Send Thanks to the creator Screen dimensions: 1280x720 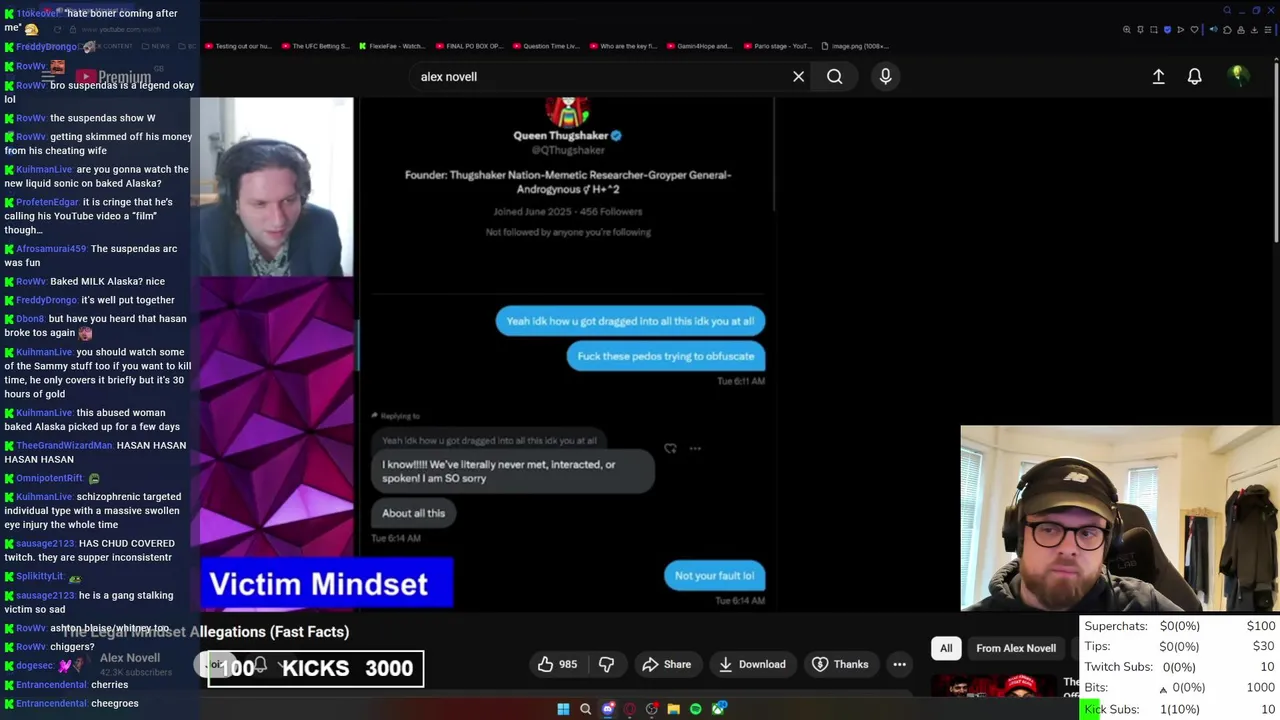pyautogui.click(x=840, y=664)
